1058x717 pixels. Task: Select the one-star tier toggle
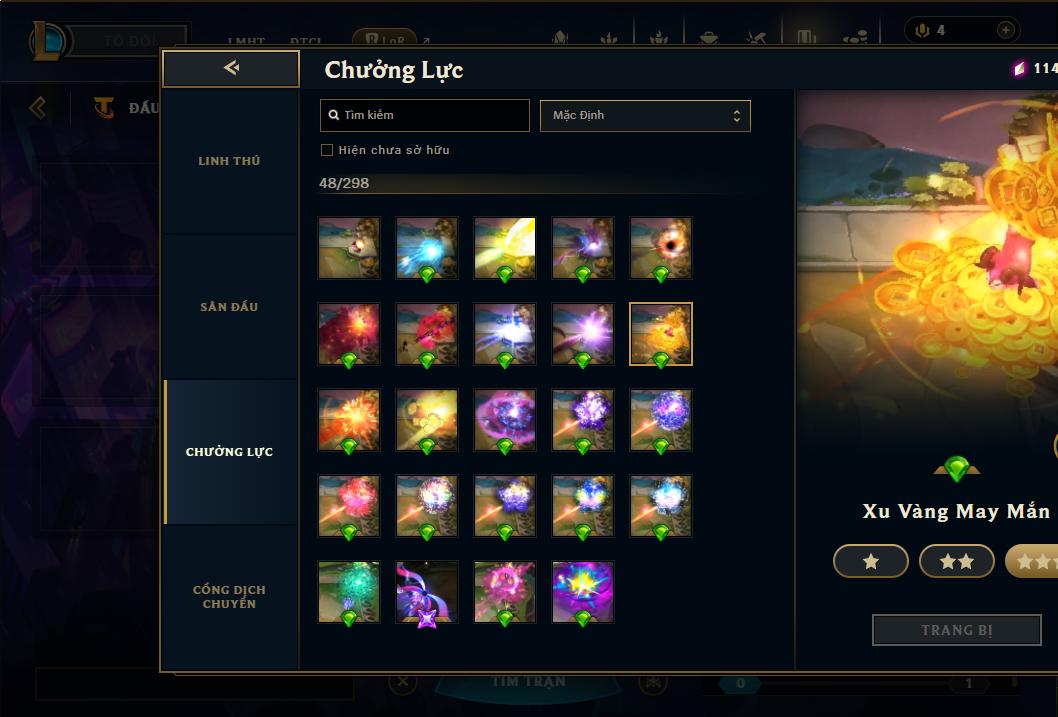pyautogui.click(x=870, y=561)
